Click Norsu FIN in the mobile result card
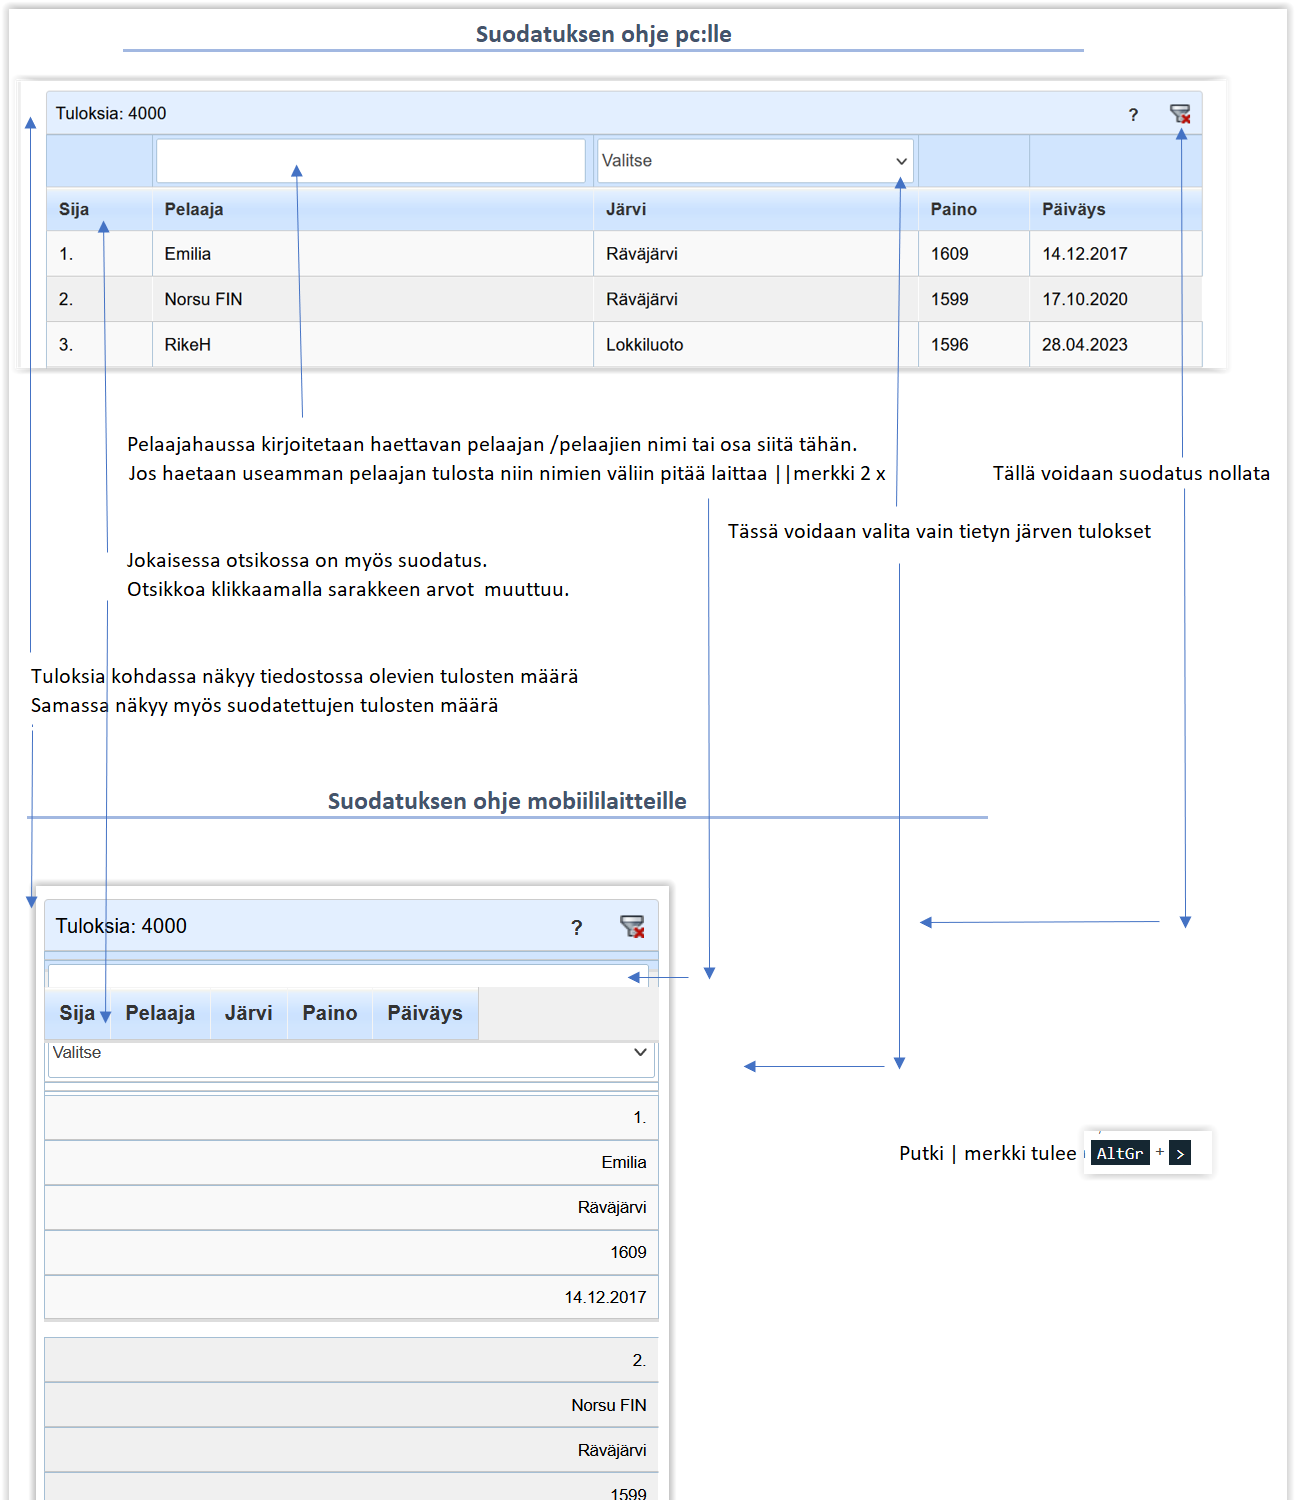1300x1500 pixels. click(609, 1405)
